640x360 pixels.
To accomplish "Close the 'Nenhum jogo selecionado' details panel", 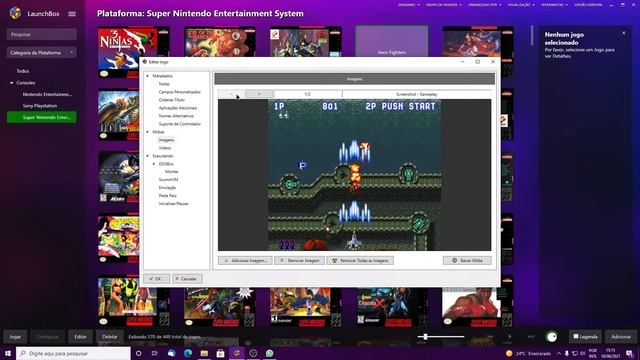I will 624,33.
